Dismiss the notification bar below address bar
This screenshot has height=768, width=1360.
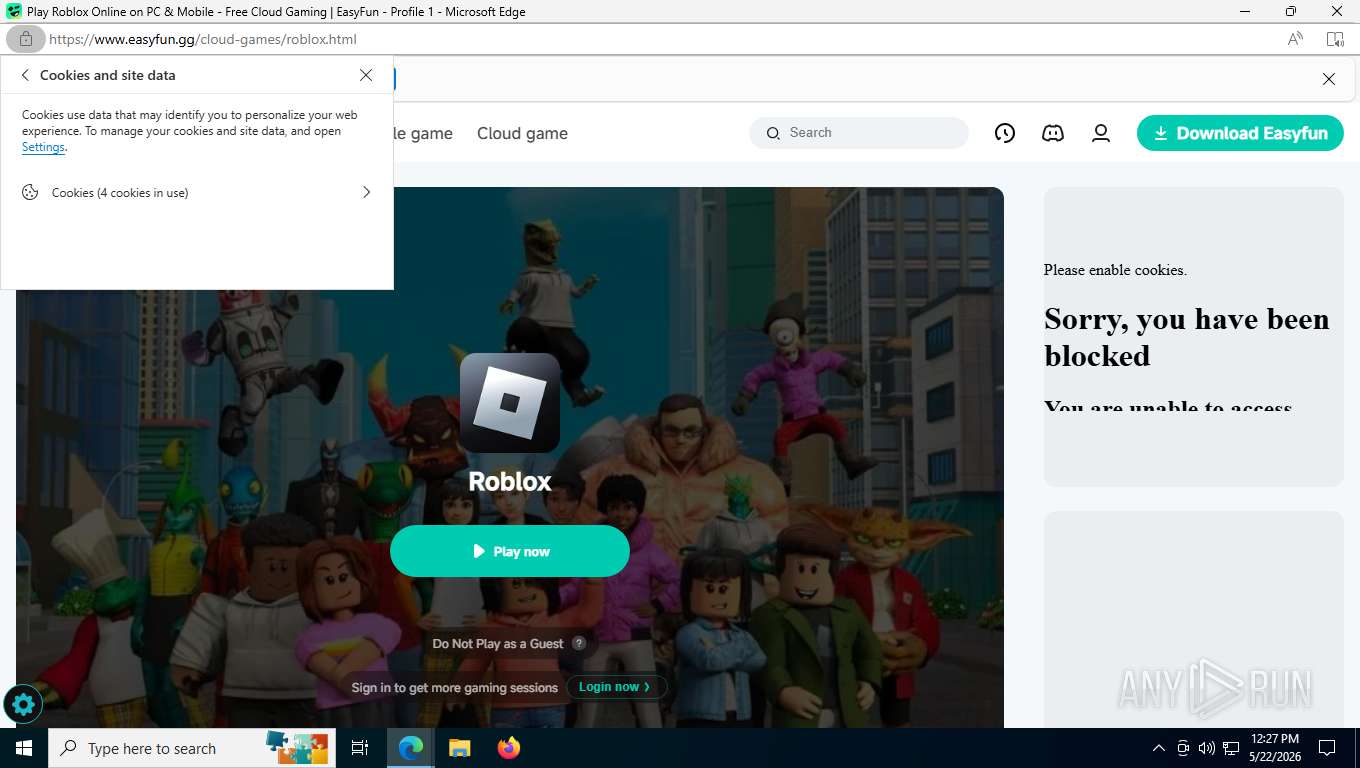pyautogui.click(x=1329, y=79)
